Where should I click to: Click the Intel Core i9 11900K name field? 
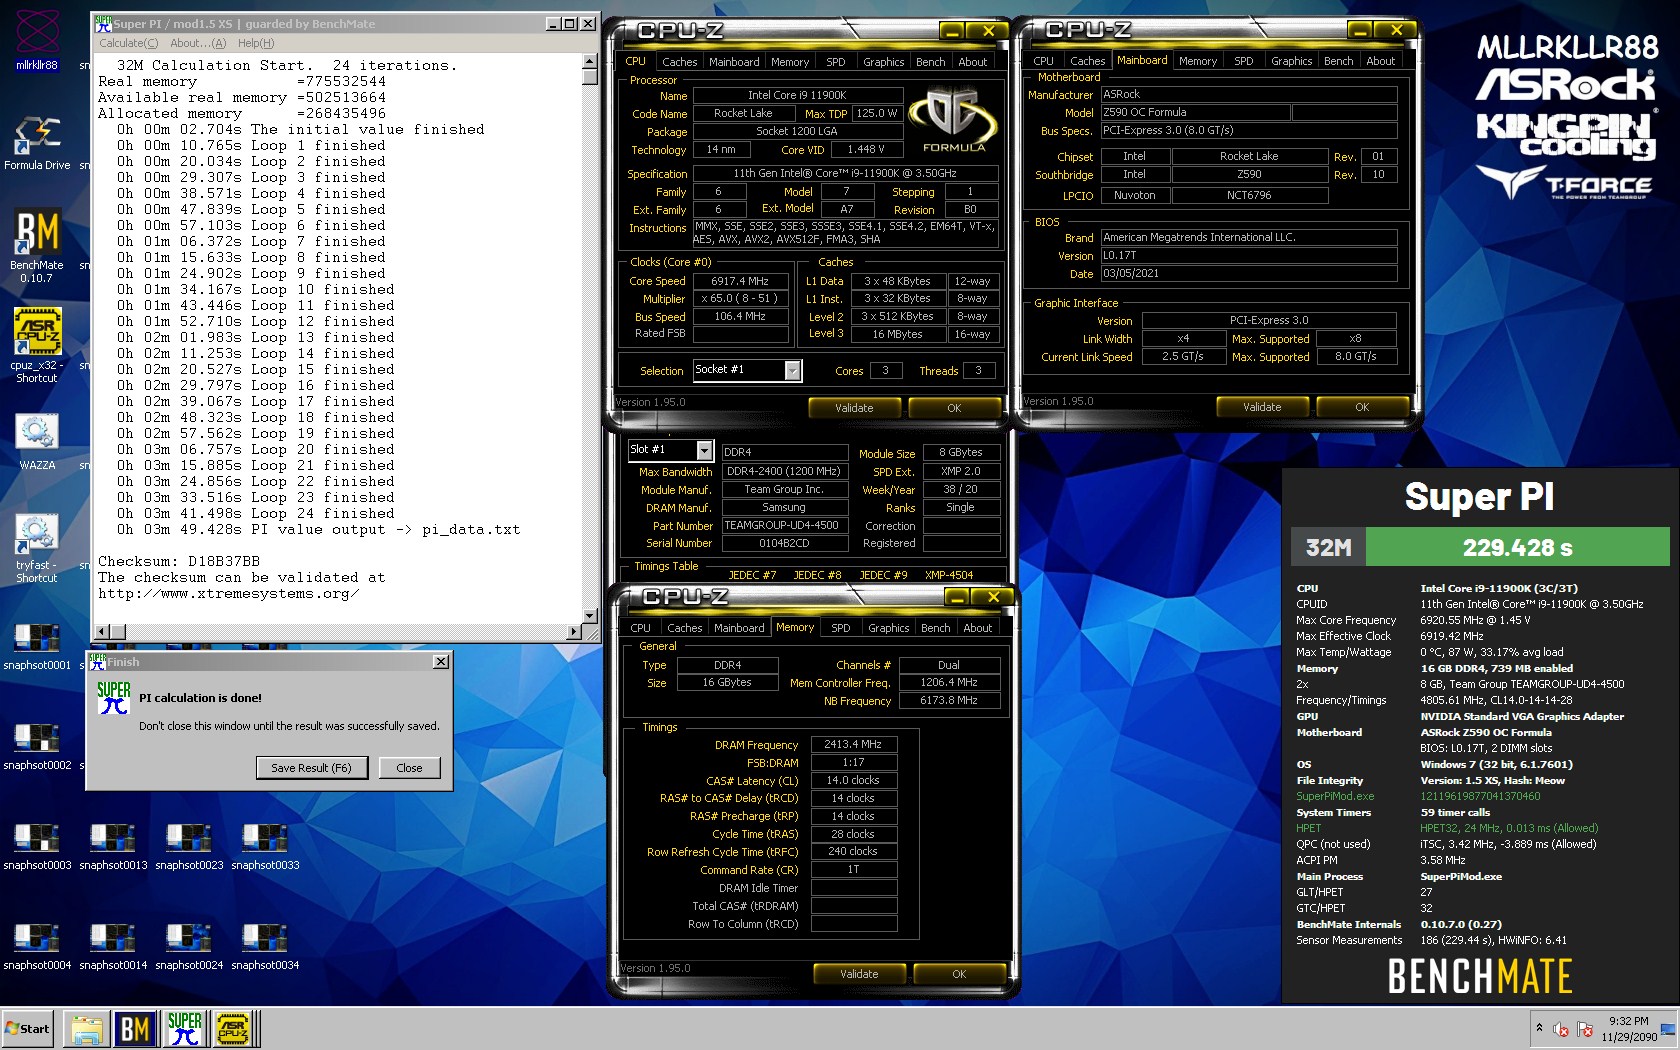pyautogui.click(x=796, y=95)
